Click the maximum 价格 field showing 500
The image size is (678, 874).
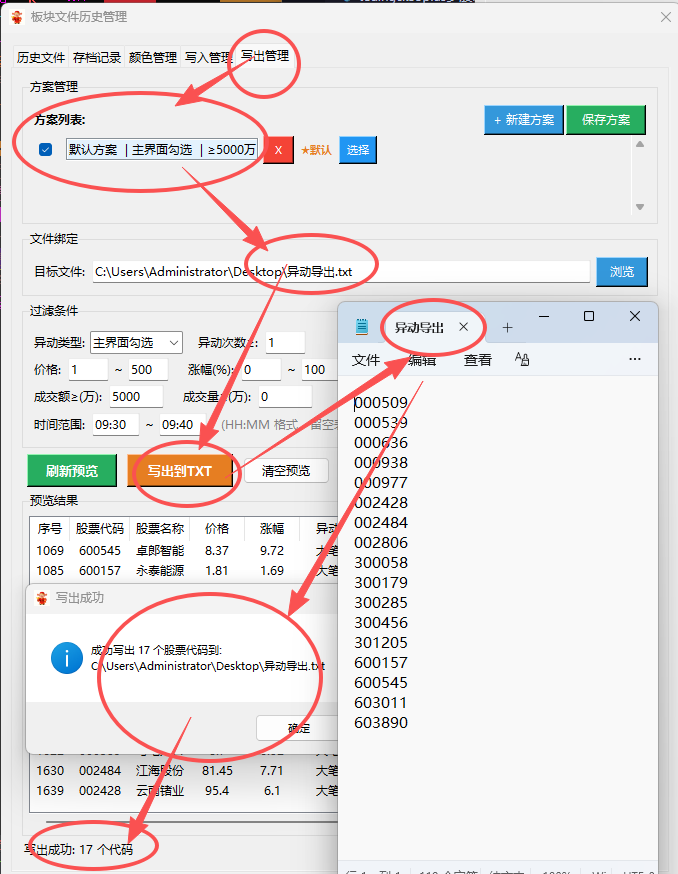[148, 370]
